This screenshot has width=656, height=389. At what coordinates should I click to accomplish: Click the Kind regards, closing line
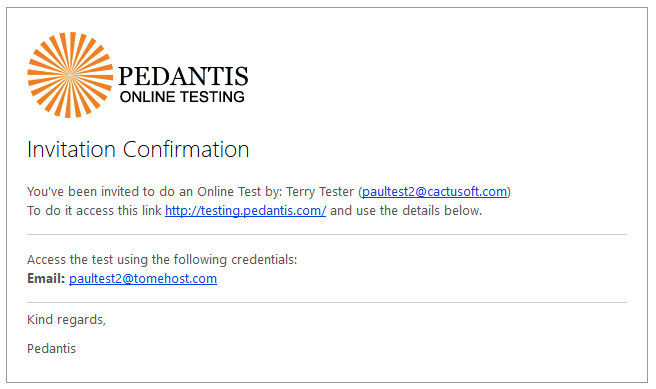tap(67, 320)
